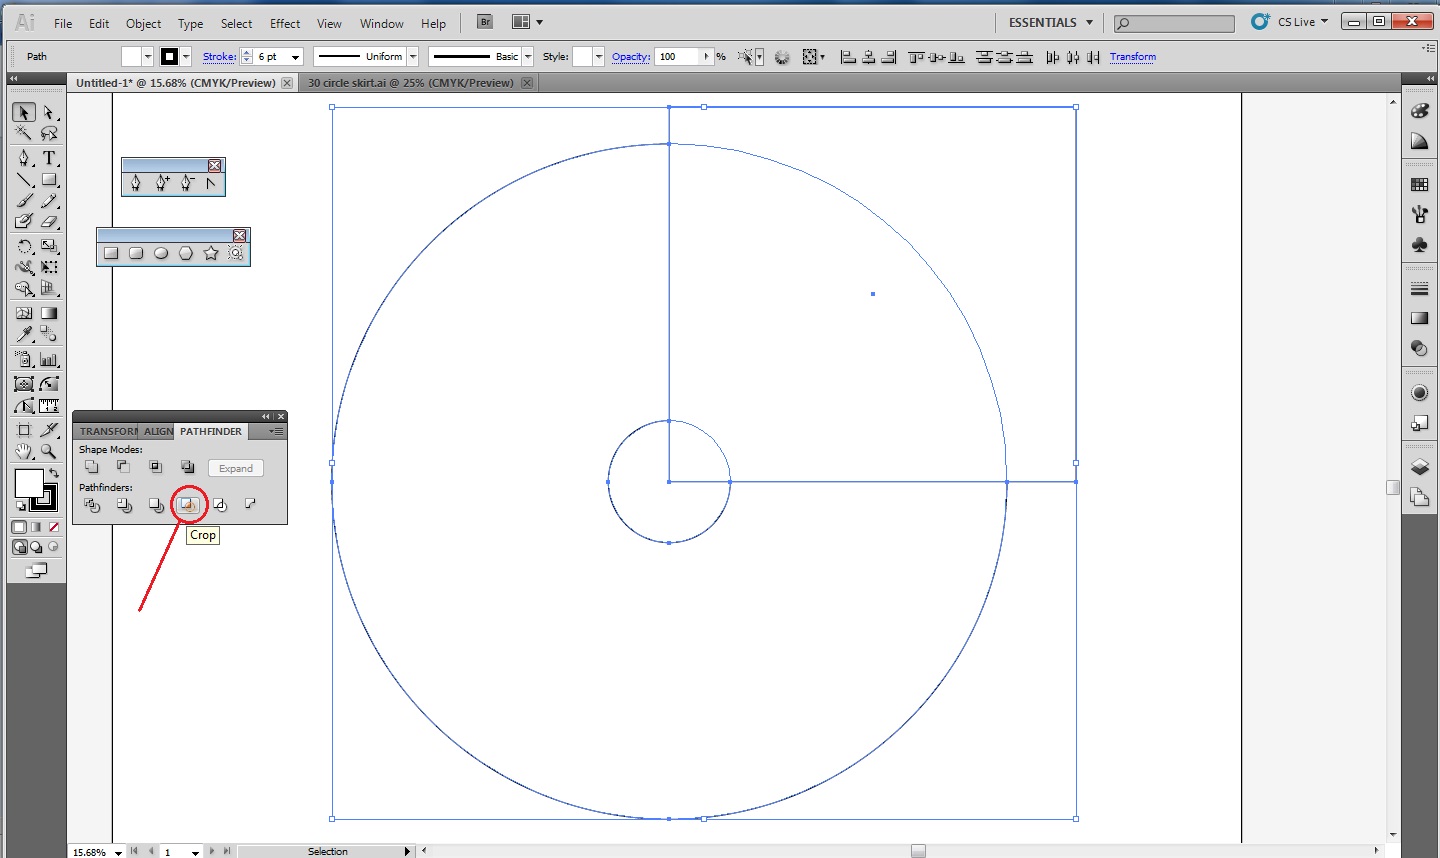Click the Intersect shape mode icon
This screenshot has height=858, width=1440.
156,467
